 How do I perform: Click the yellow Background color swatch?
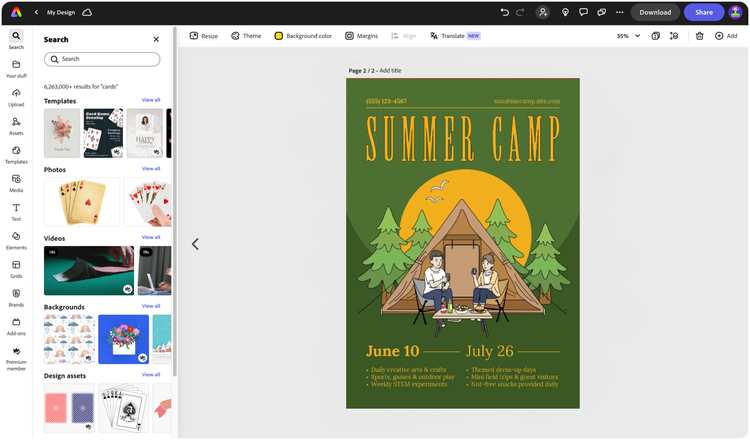[x=278, y=36]
